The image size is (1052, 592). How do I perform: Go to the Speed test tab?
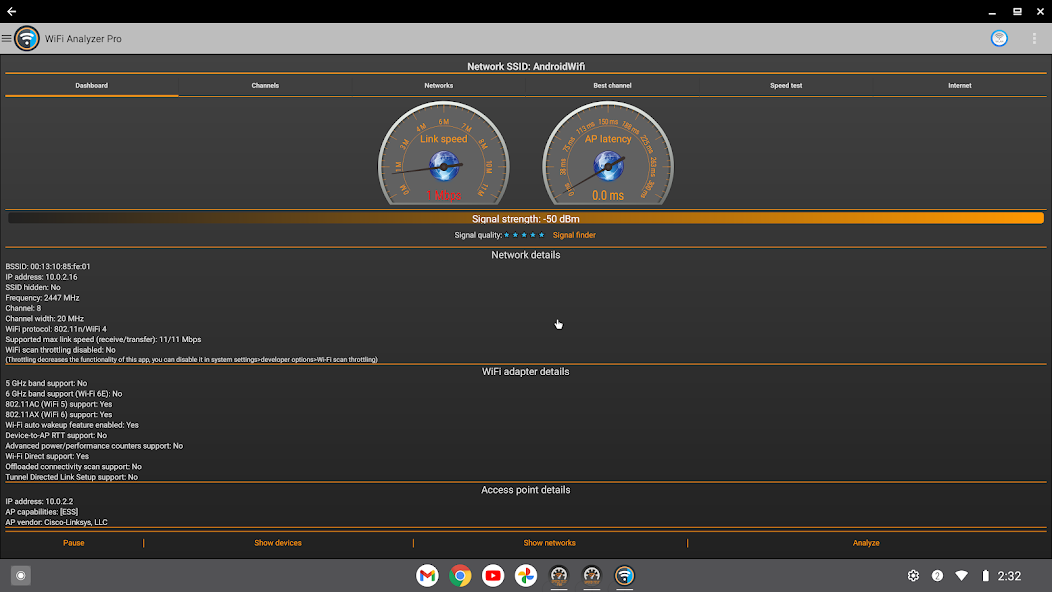(786, 86)
